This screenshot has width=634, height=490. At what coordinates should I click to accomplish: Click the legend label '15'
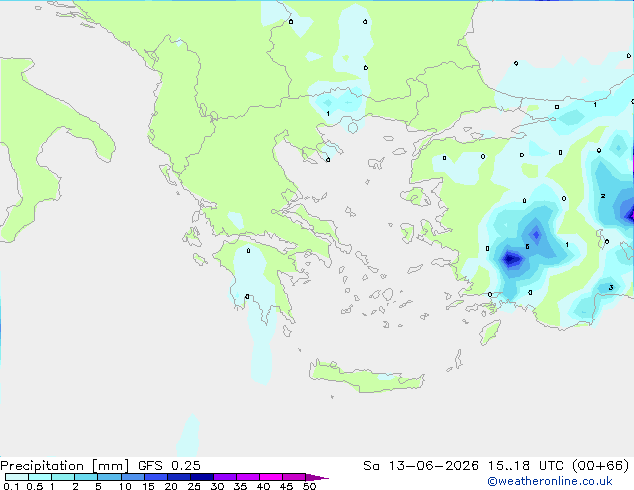[148, 486]
